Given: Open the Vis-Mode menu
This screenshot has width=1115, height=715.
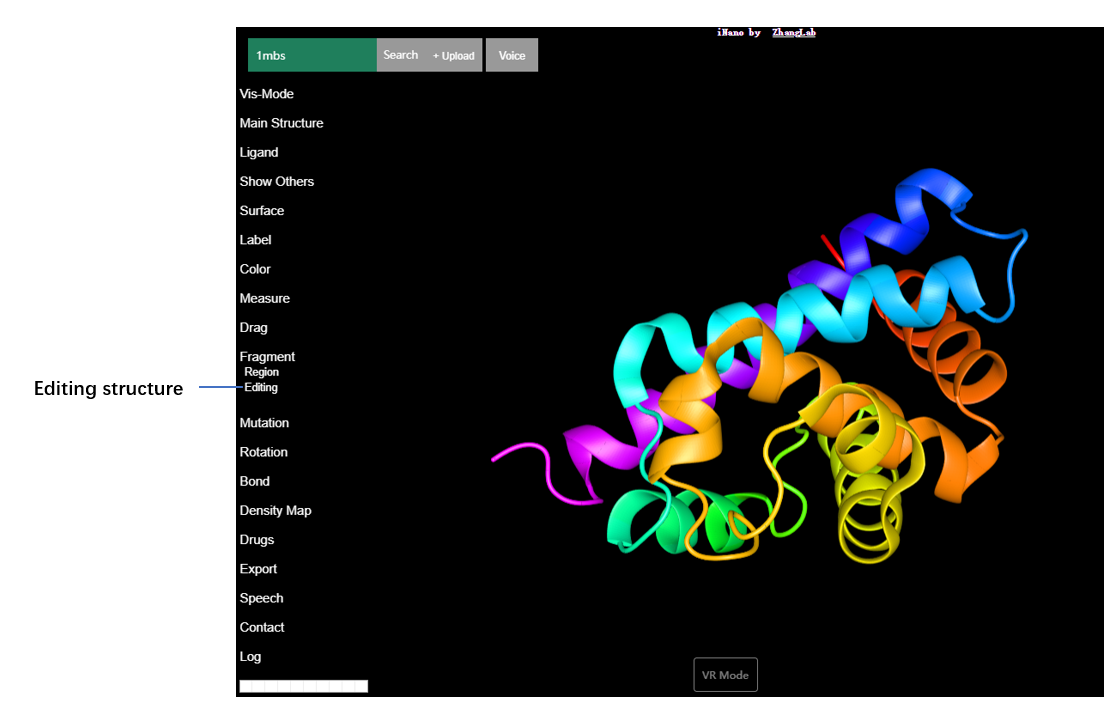Looking at the screenshot, I should (x=267, y=94).
